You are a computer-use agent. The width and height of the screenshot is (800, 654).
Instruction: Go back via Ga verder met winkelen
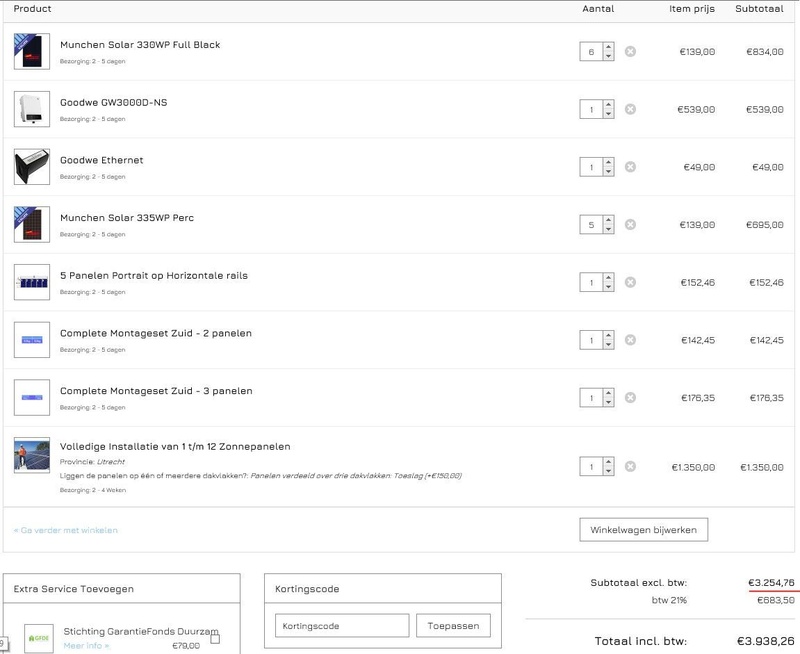click(x=66, y=530)
